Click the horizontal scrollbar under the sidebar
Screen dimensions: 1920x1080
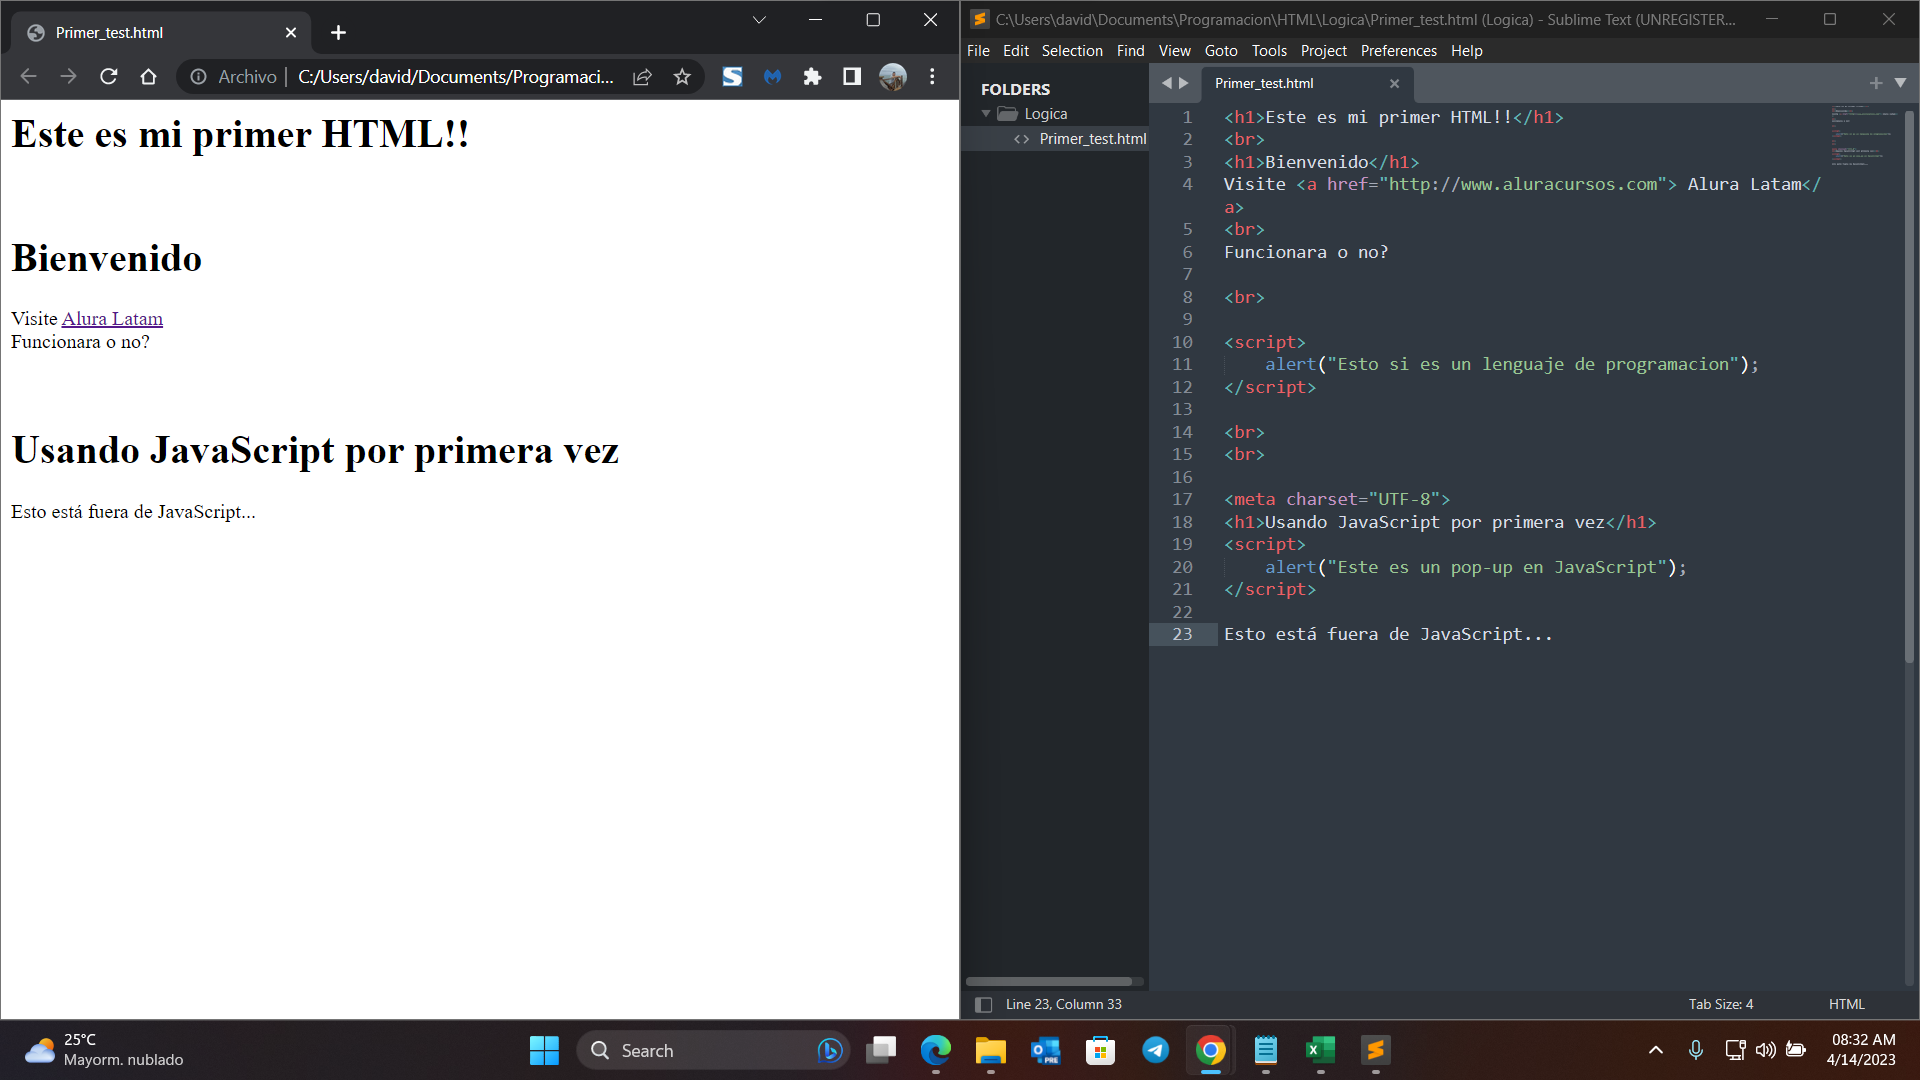point(1048,982)
